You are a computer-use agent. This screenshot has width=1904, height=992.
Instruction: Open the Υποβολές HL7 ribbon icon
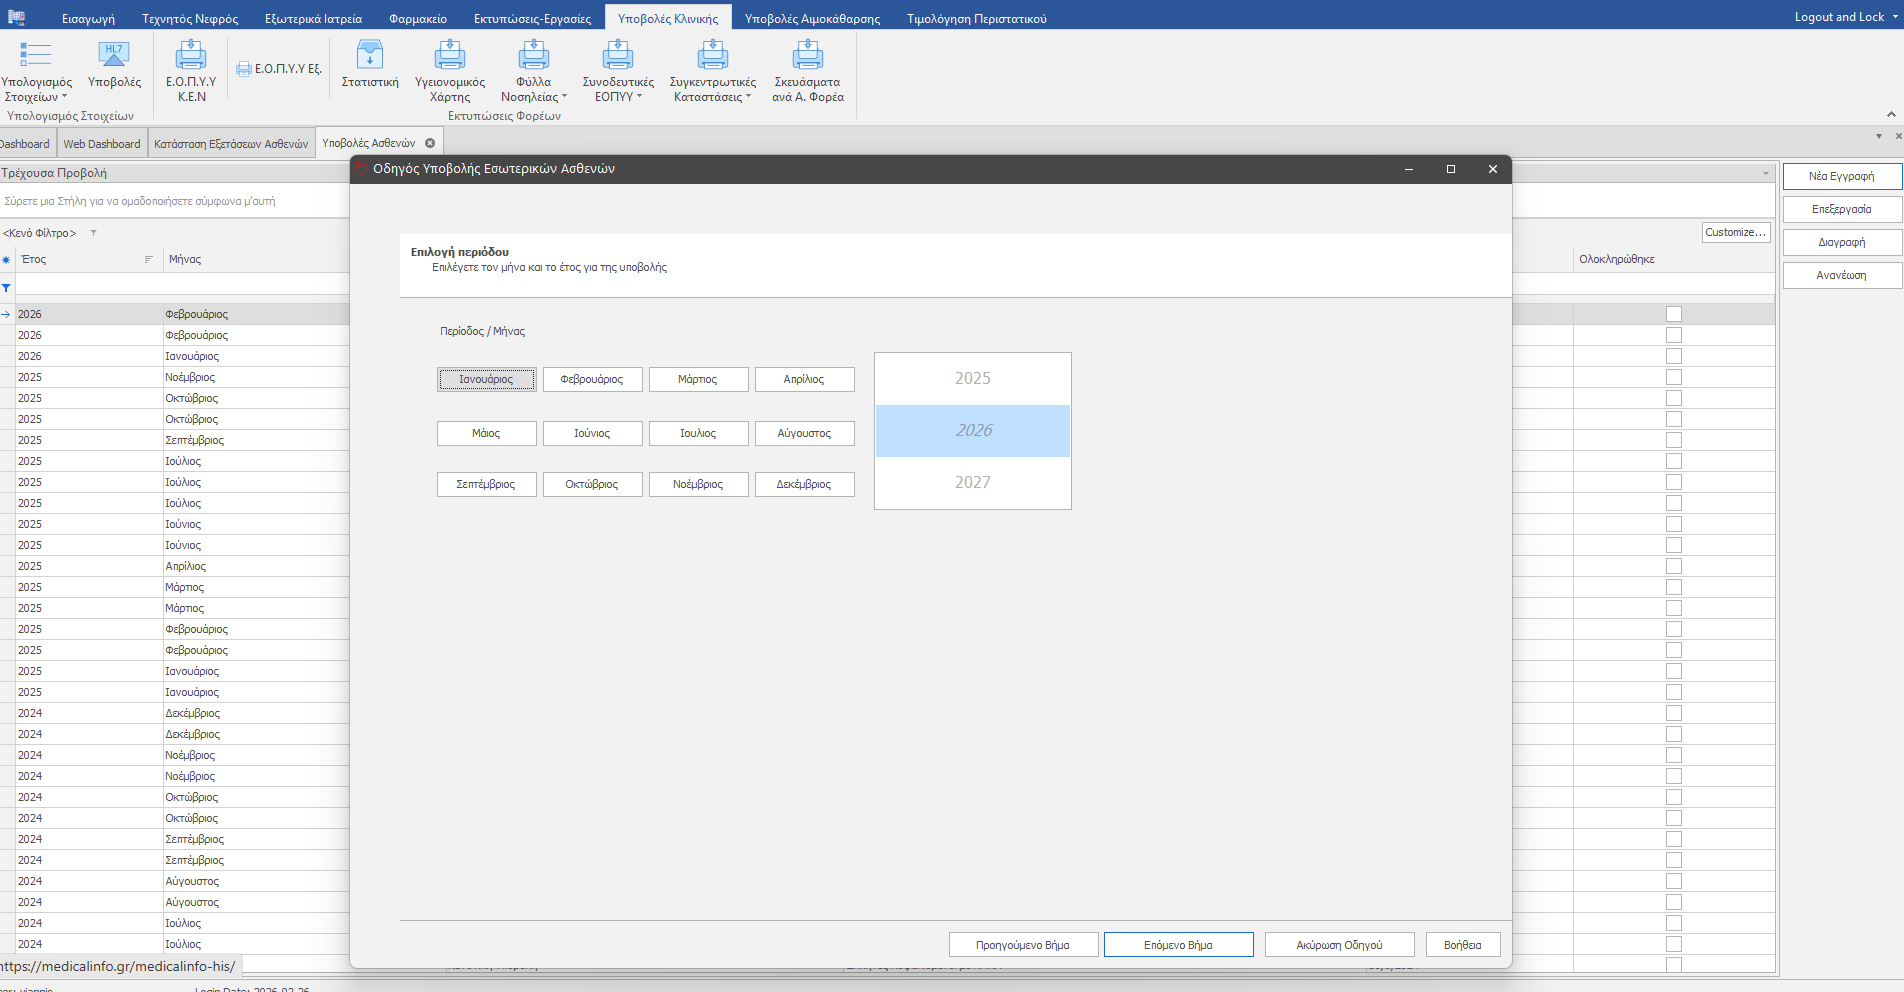114,56
